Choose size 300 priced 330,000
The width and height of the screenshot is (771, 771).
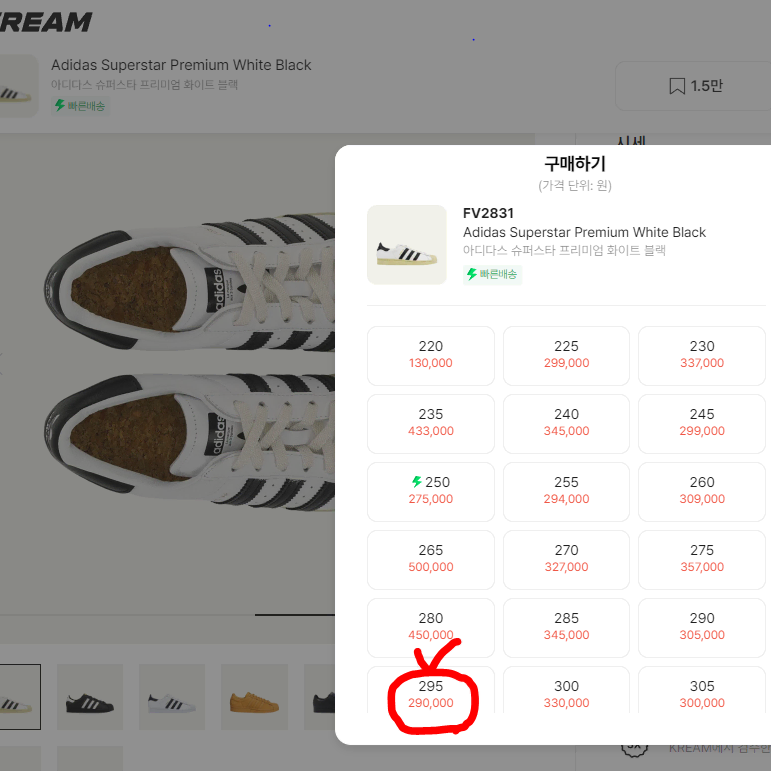(x=566, y=691)
